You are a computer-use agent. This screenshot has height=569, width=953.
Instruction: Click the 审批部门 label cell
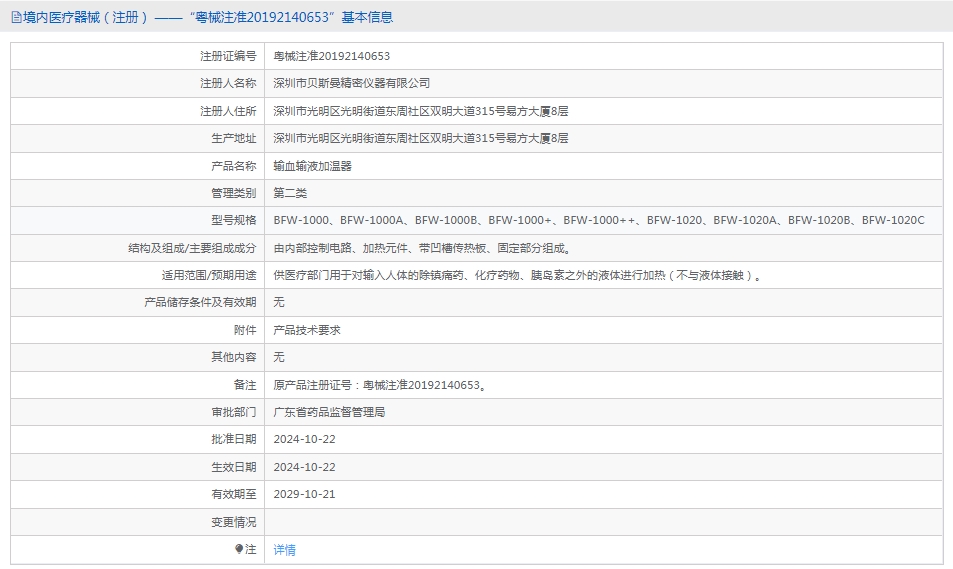pos(138,412)
